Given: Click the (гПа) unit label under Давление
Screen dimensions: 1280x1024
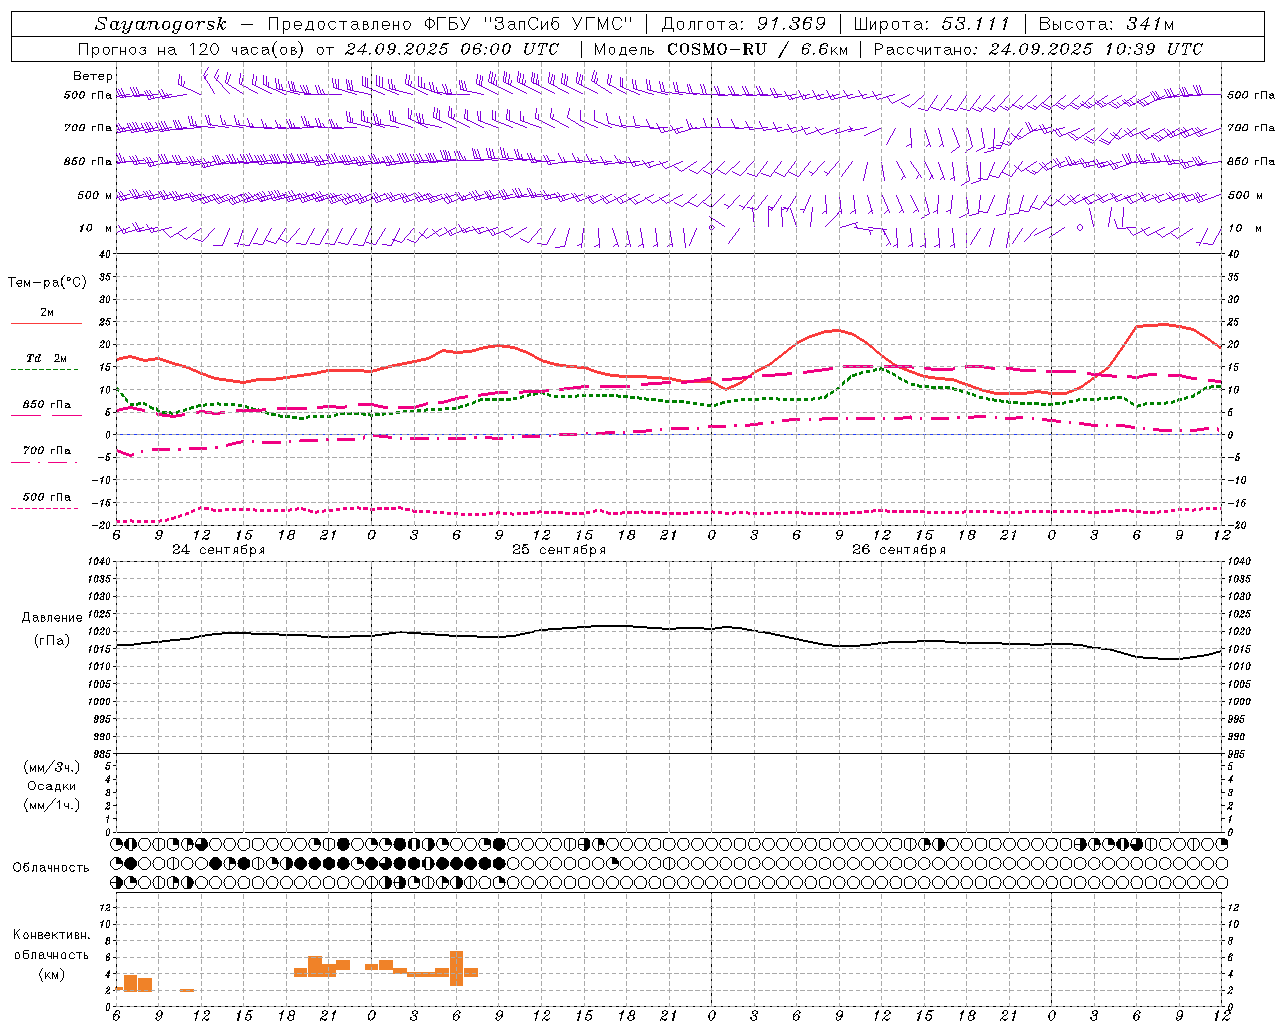Looking at the screenshot, I should [52, 641].
